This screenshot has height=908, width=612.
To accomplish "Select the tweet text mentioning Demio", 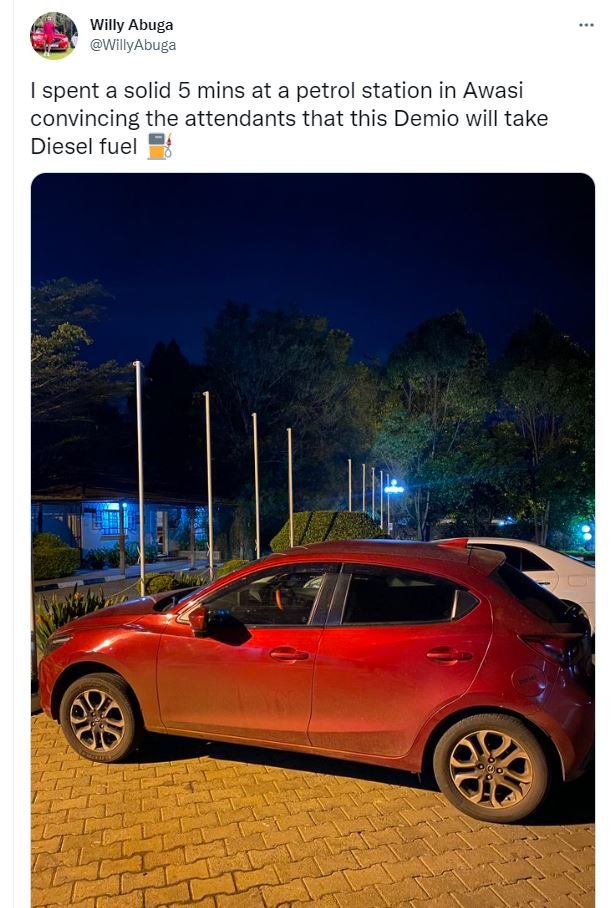I will click(289, 118).
